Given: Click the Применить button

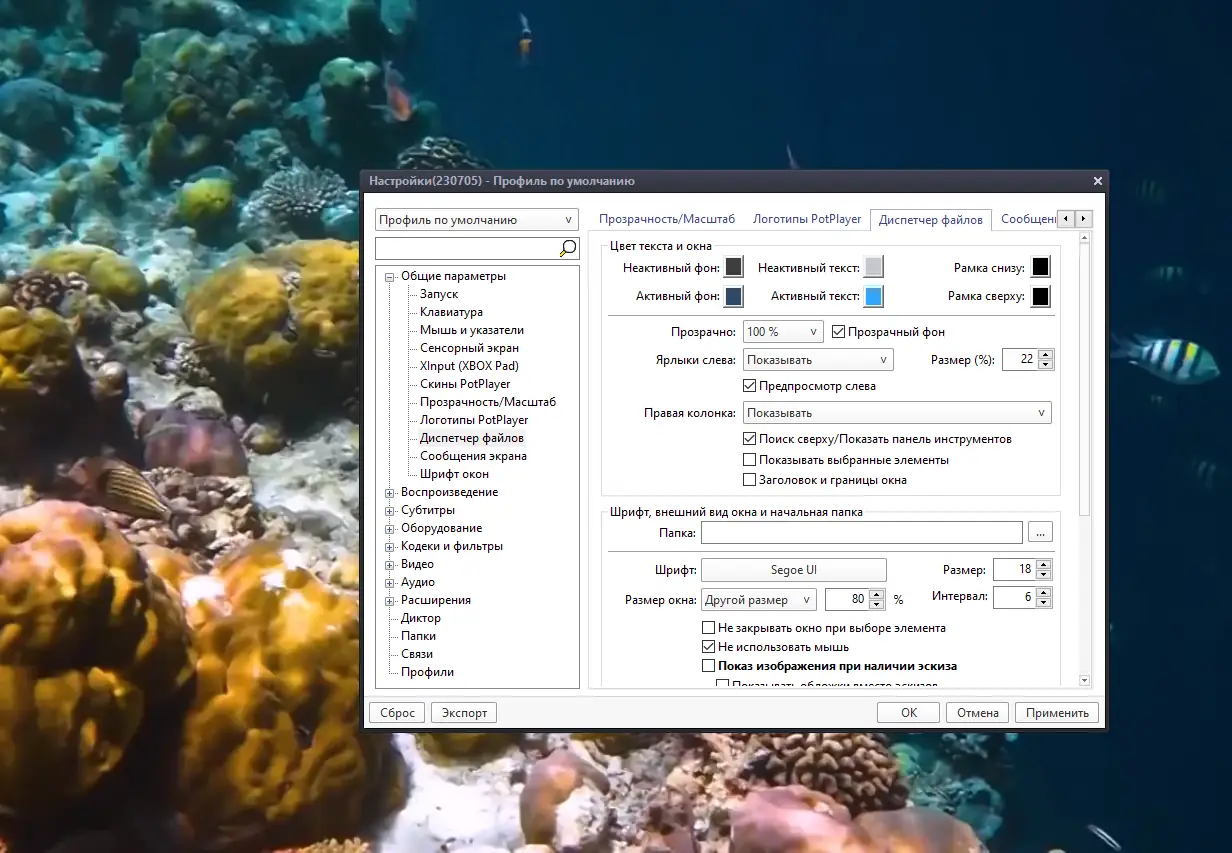Looking at the screenshot, I should [x=1056, y=713].
